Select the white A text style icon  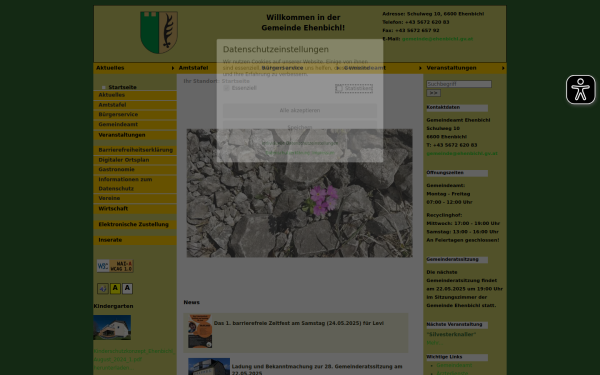(x=127, y=289)
